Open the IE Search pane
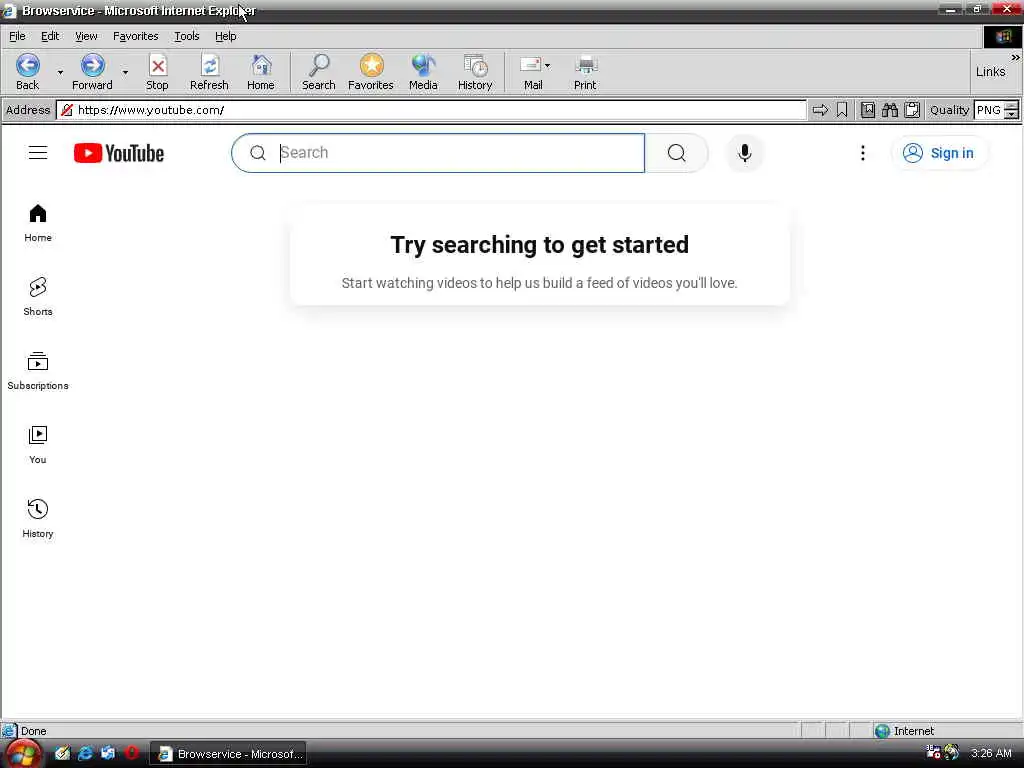Screen dimensions: 1024x768 pyautogui.click(x=319, y=72)
